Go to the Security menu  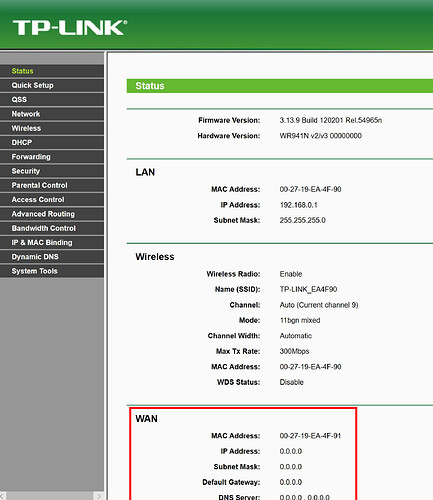click(x=52, y=171)
